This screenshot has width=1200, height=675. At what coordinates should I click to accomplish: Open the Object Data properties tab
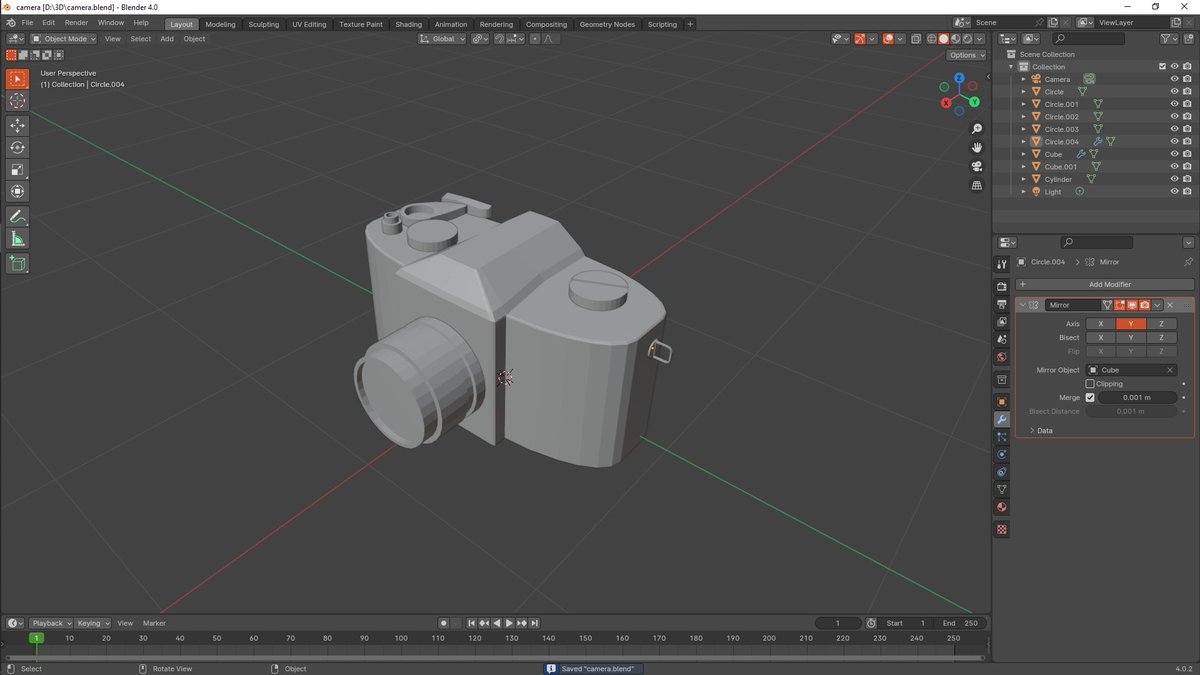pyautogui.click(x=1002, y=489)
